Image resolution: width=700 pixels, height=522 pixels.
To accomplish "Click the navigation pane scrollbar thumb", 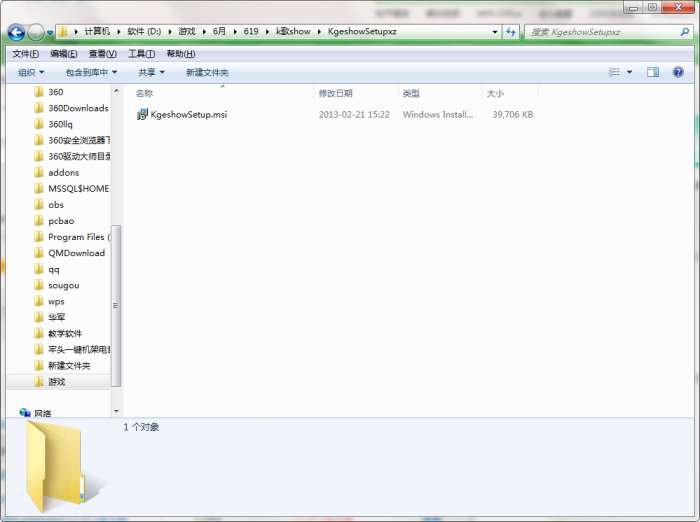I will tap(116, 305).
